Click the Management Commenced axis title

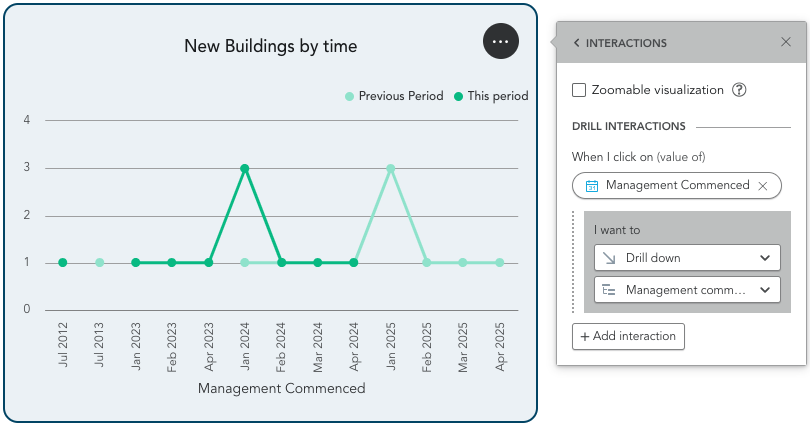click(282, 388)
